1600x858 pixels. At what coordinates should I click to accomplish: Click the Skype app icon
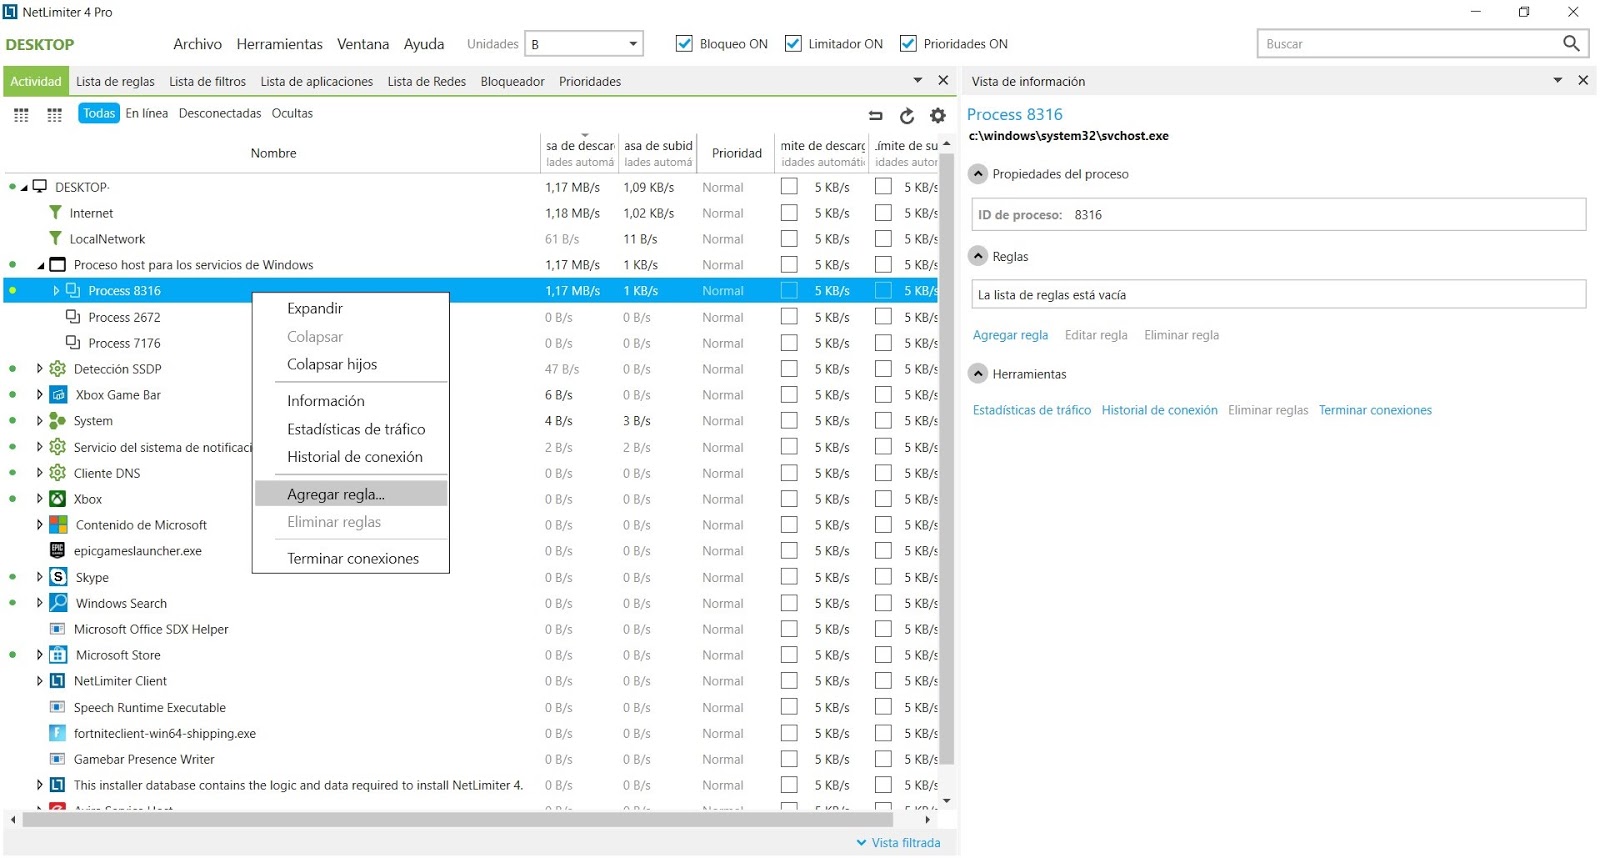pos(58,577)
